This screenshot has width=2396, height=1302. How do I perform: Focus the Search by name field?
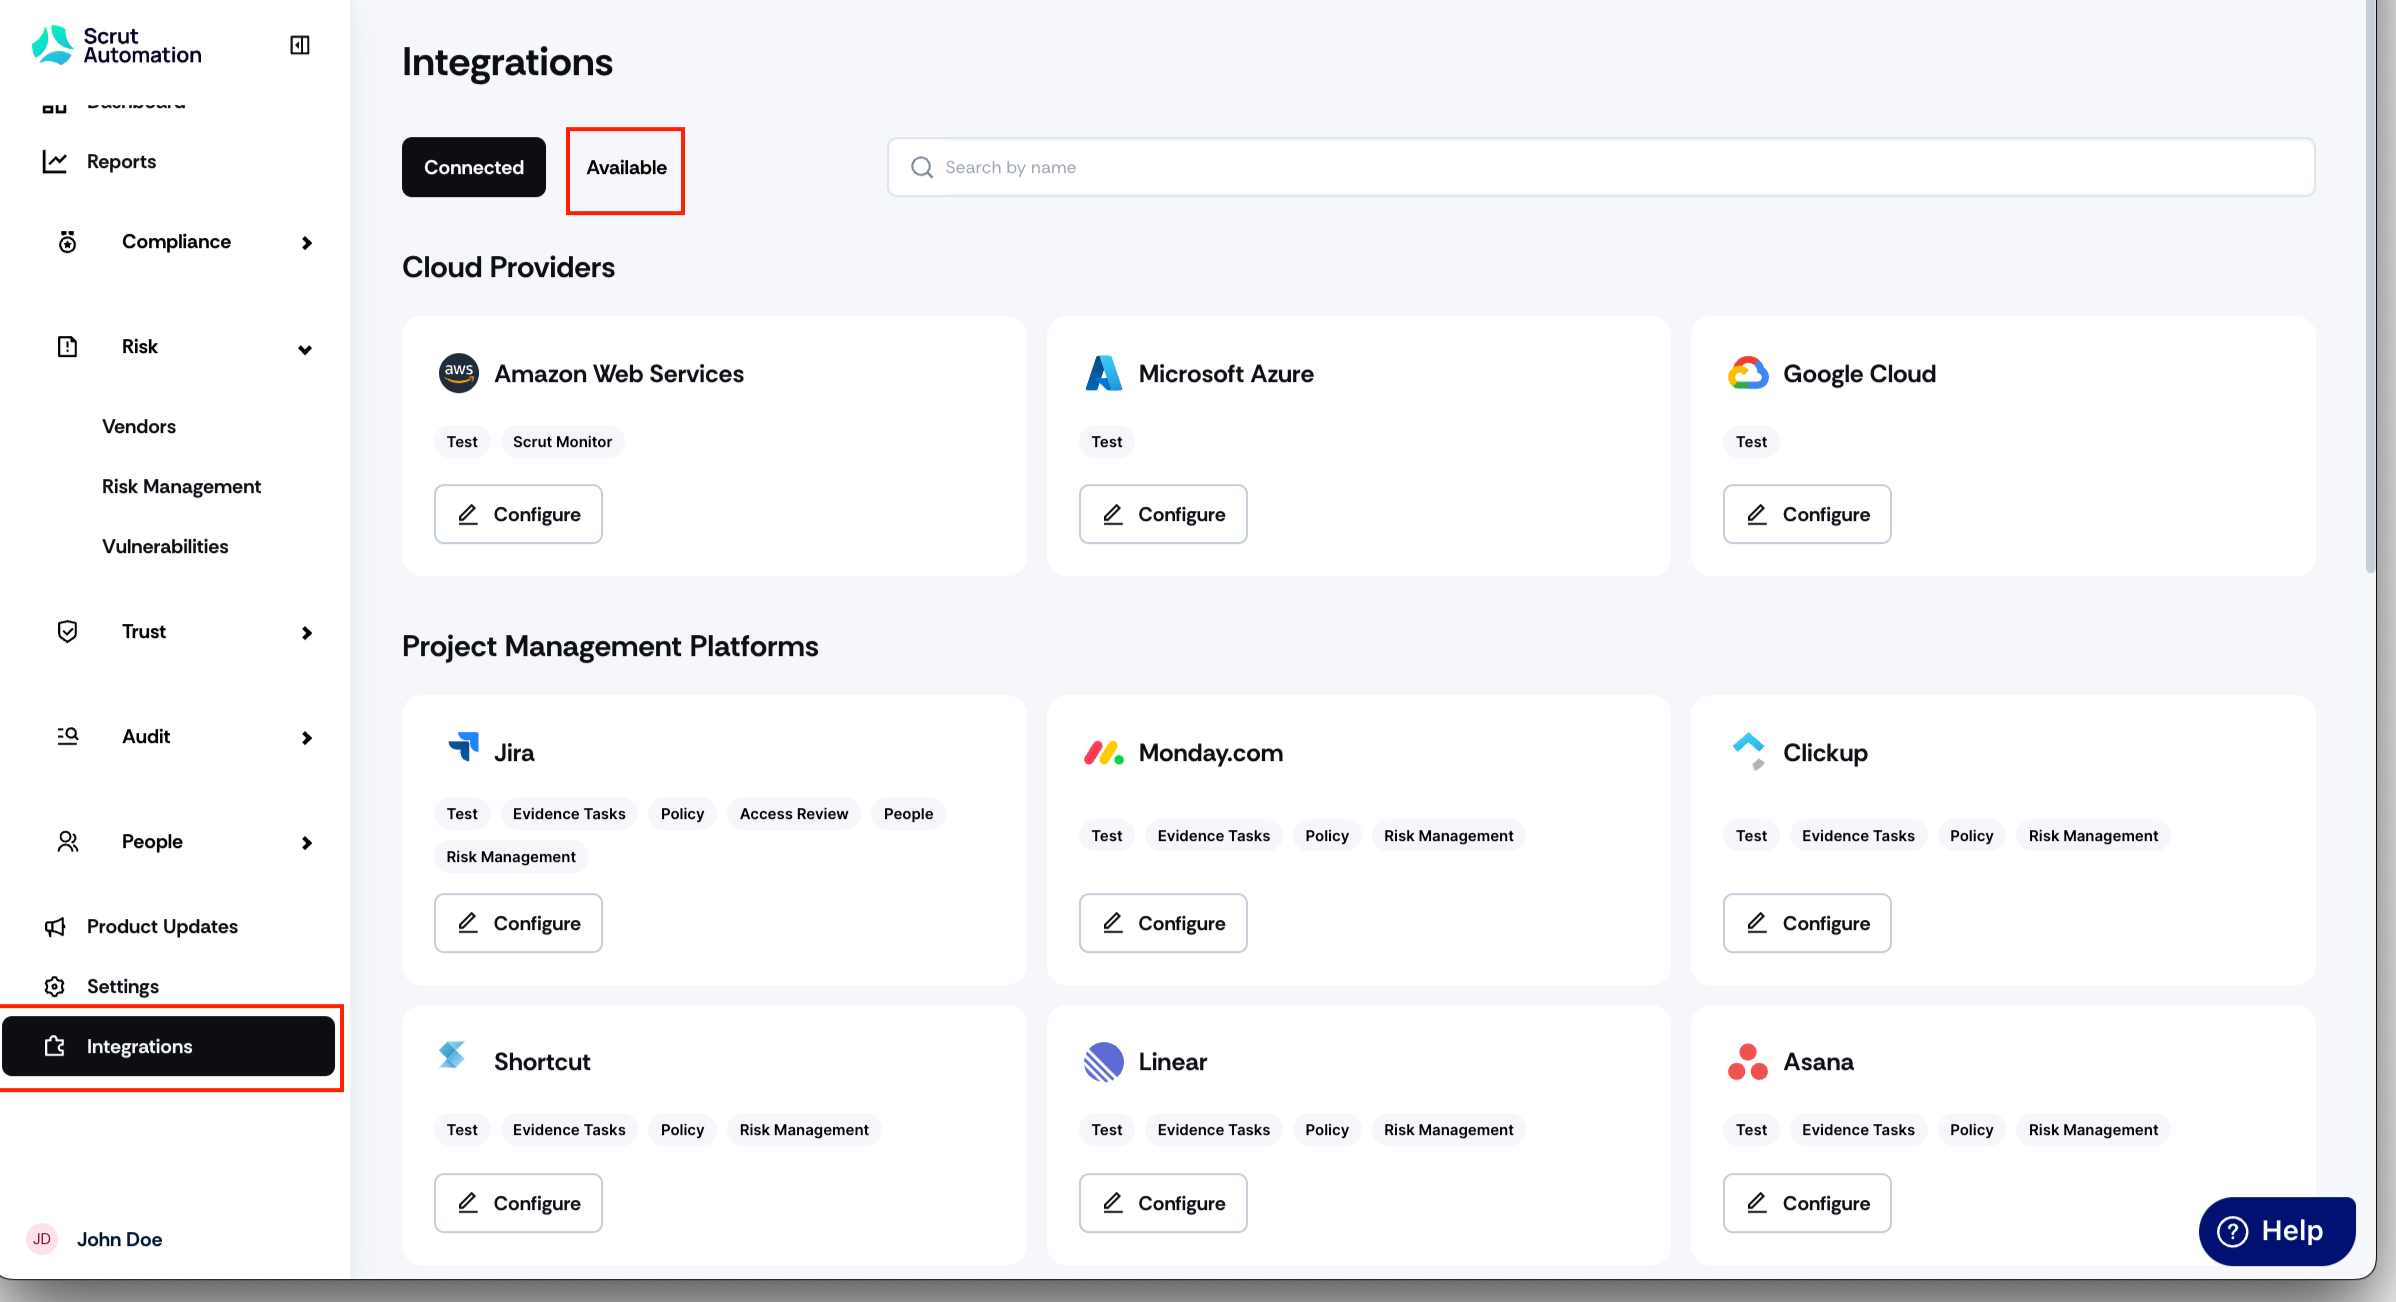tap(1601, 167)
